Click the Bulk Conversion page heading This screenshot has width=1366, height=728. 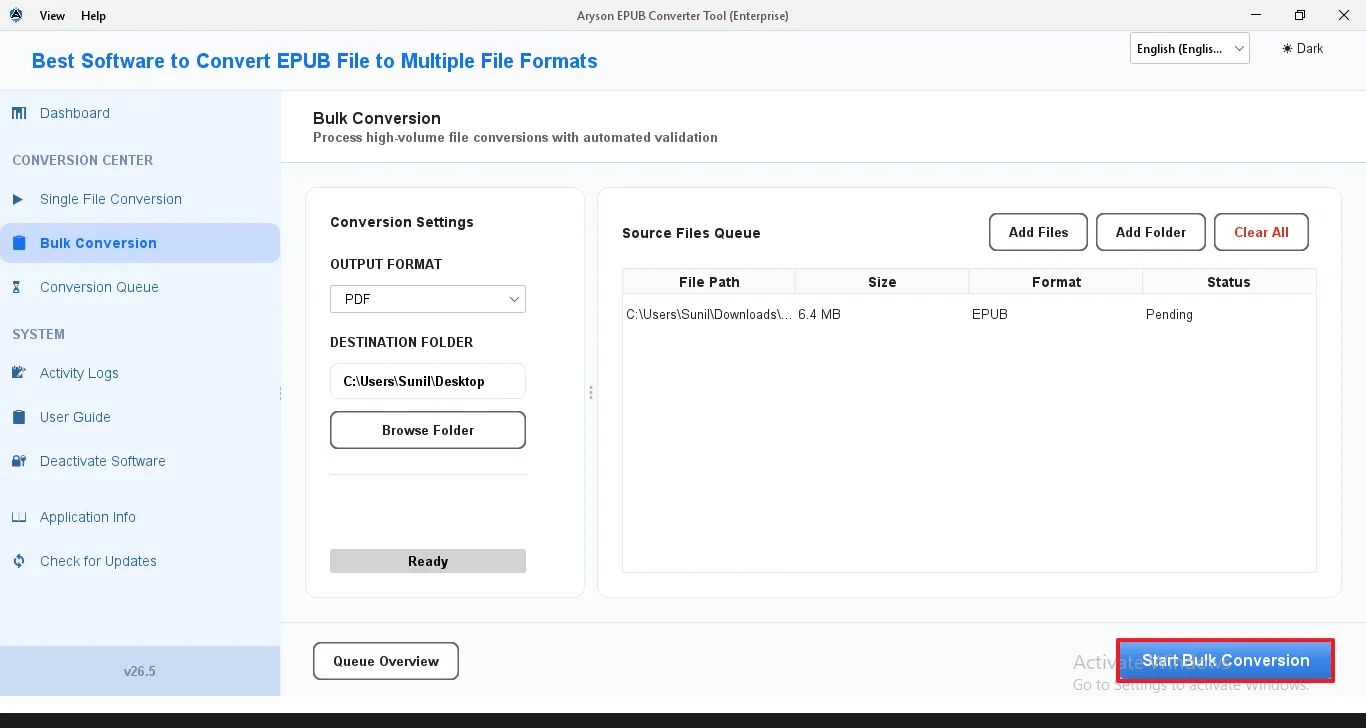coord(377,118)
